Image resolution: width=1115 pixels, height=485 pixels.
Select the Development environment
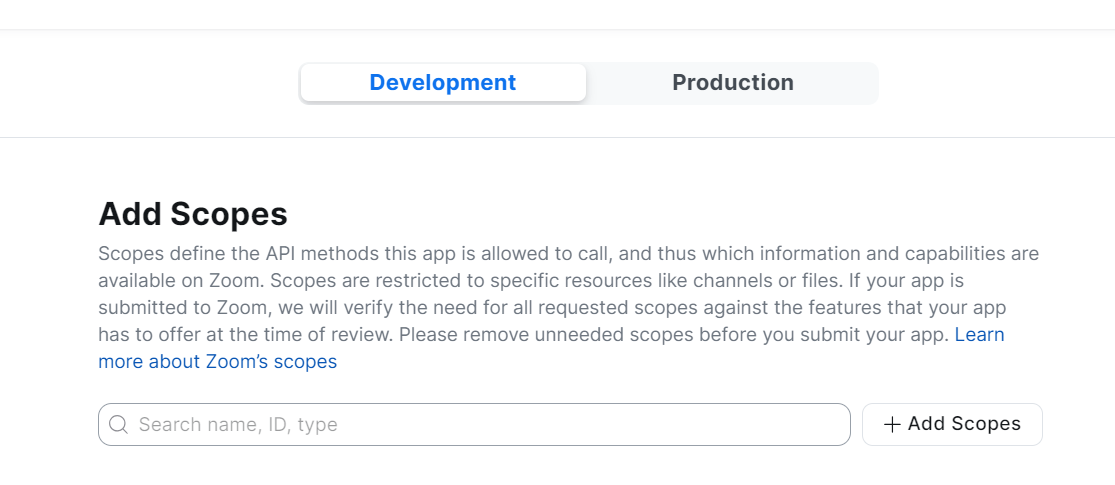[443, 83]
